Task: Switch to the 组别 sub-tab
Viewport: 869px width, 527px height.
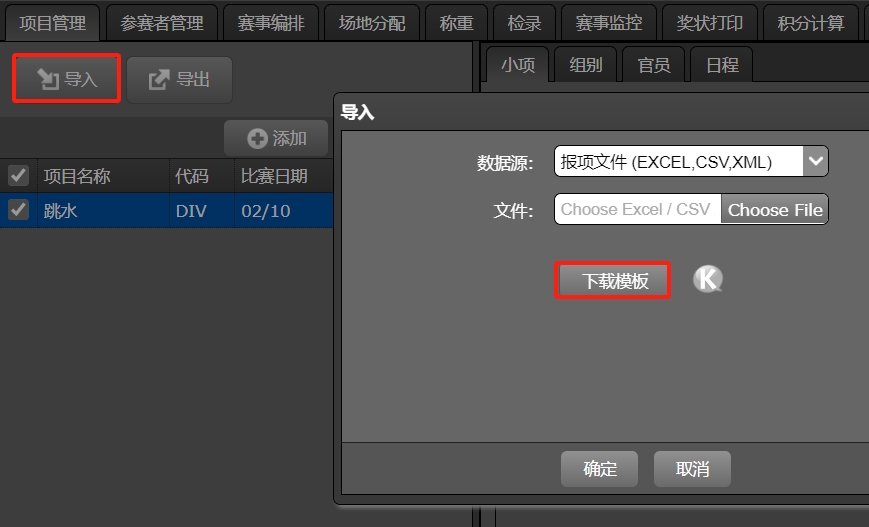Action: click(x=586, y=65)
